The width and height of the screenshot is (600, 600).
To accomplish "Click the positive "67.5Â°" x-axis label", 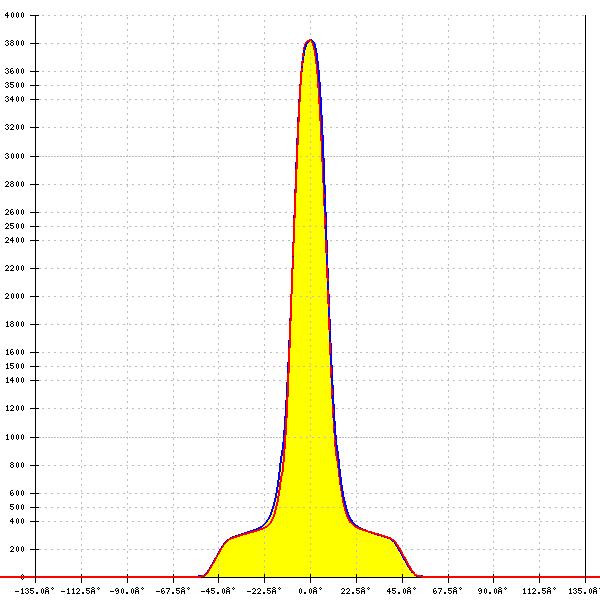I will 448,591.
